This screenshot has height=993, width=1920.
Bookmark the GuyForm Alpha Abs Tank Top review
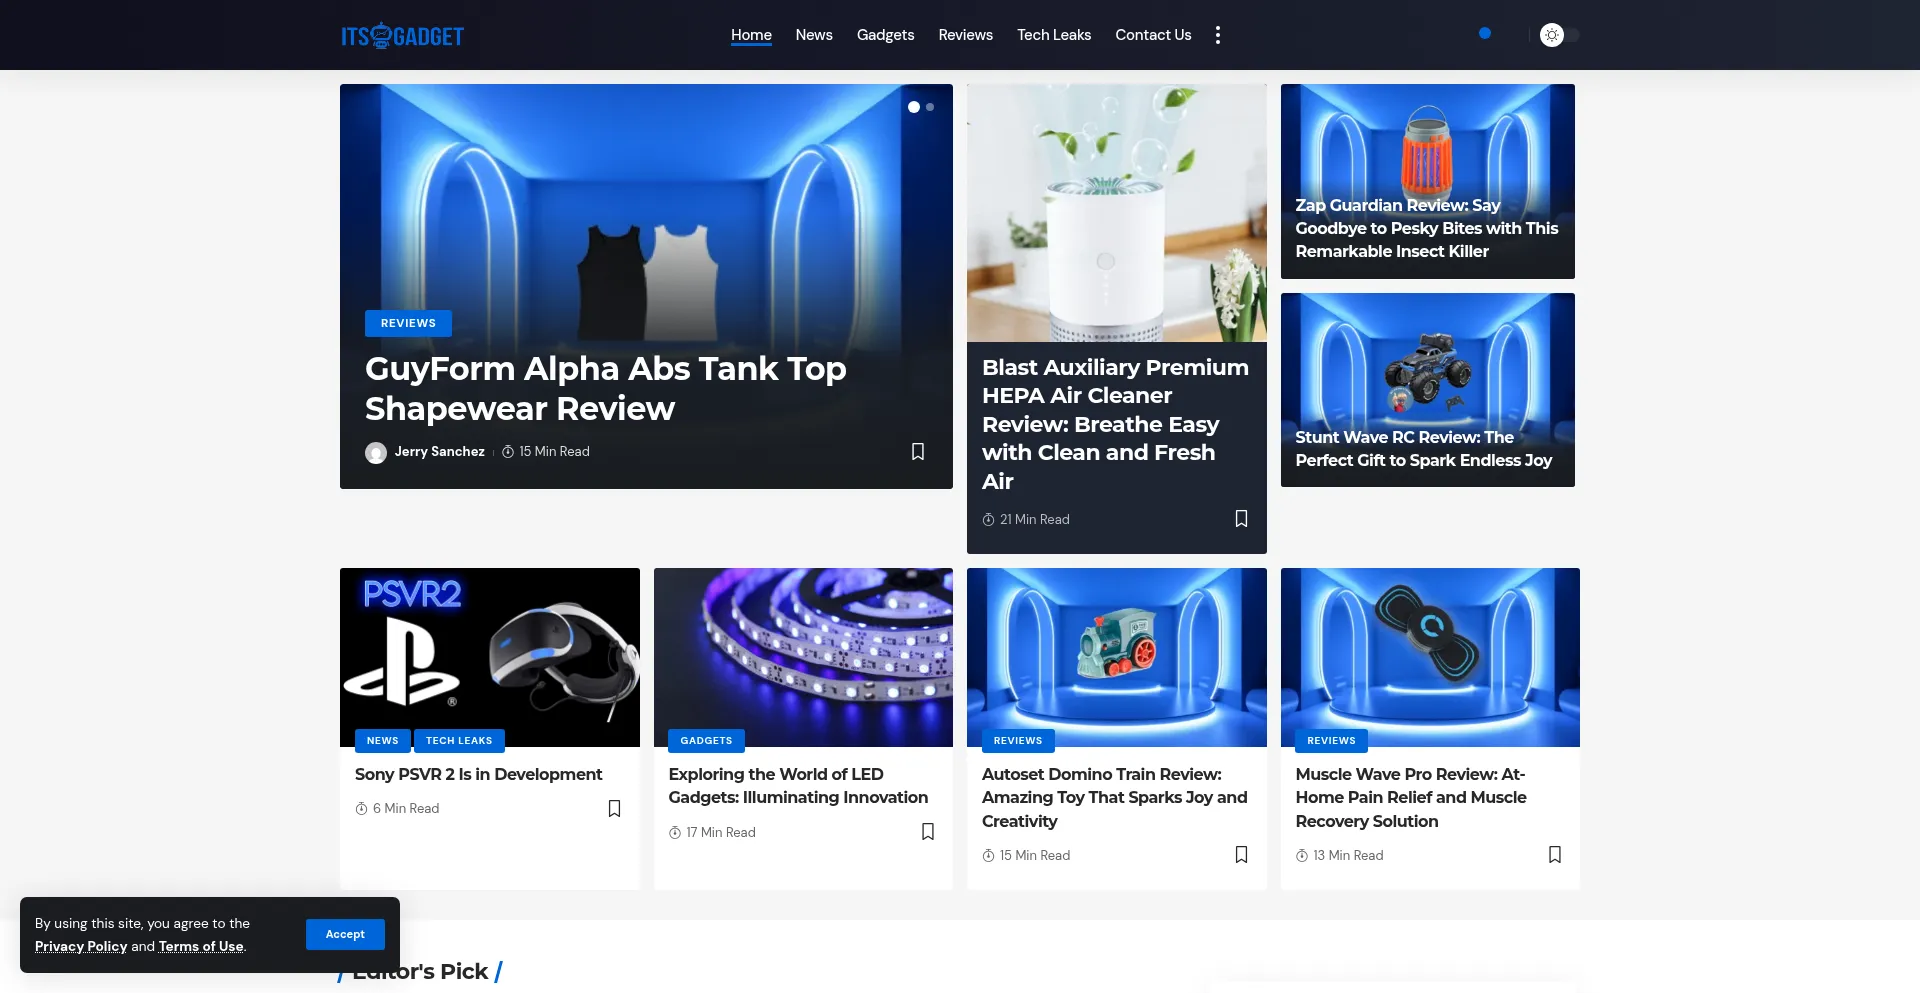(917, 451)
